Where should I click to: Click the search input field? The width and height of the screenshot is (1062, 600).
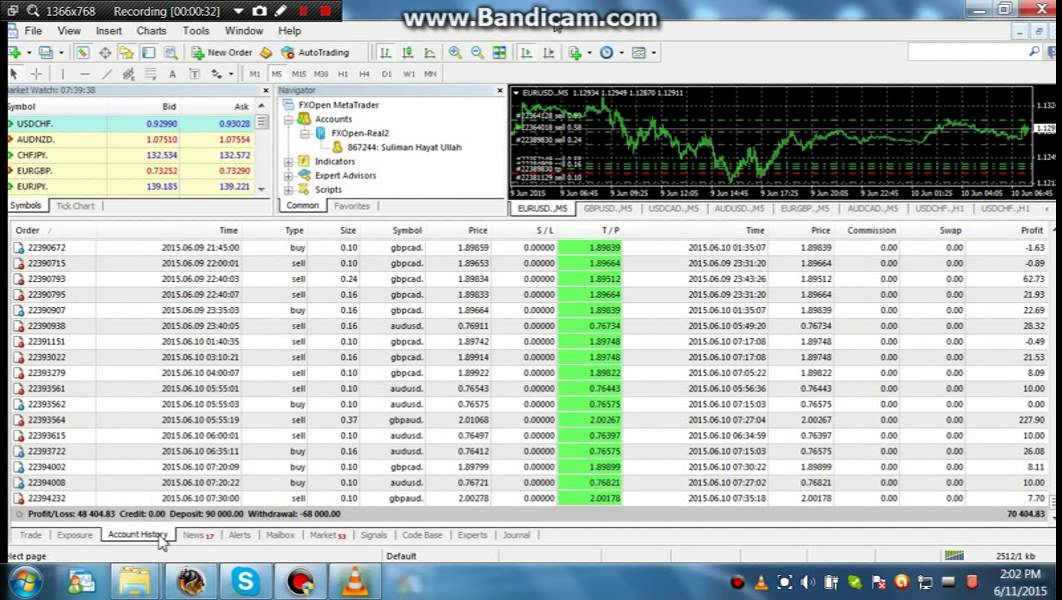[x=967, y=51]
